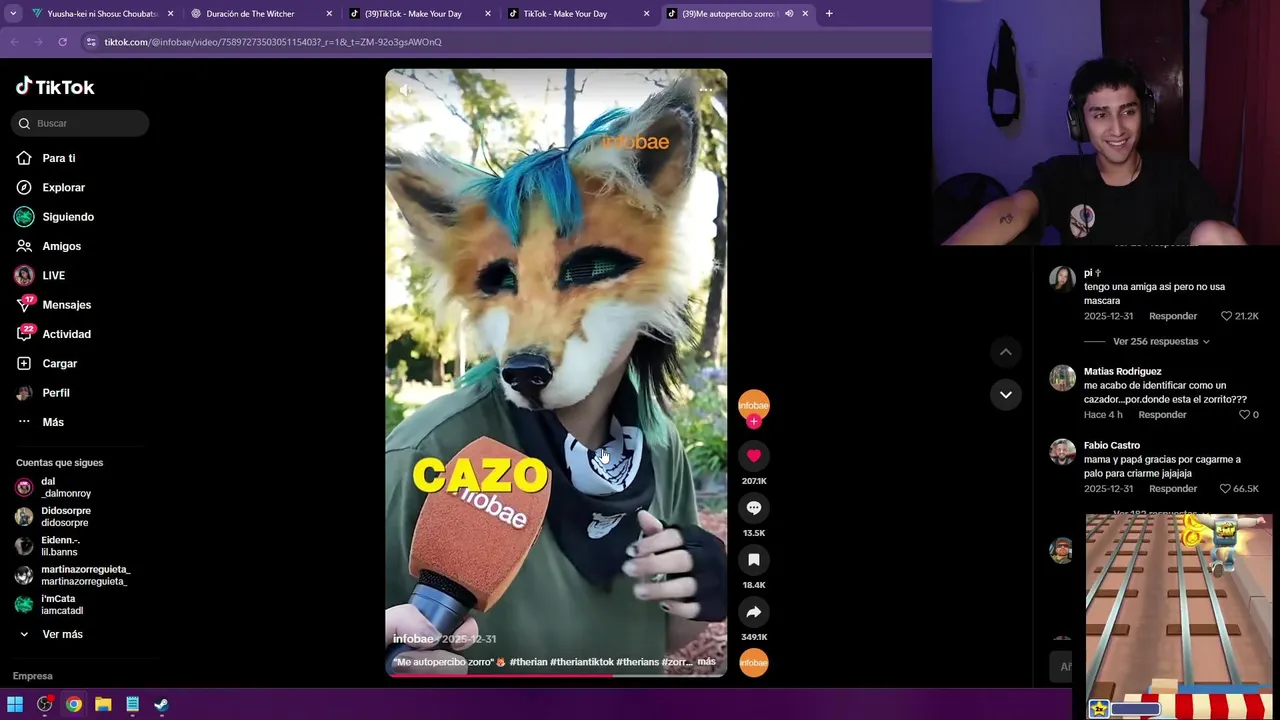Toggle the video mute speaker icon
The height and width of the screenshot is (720, 1280).
404,90
